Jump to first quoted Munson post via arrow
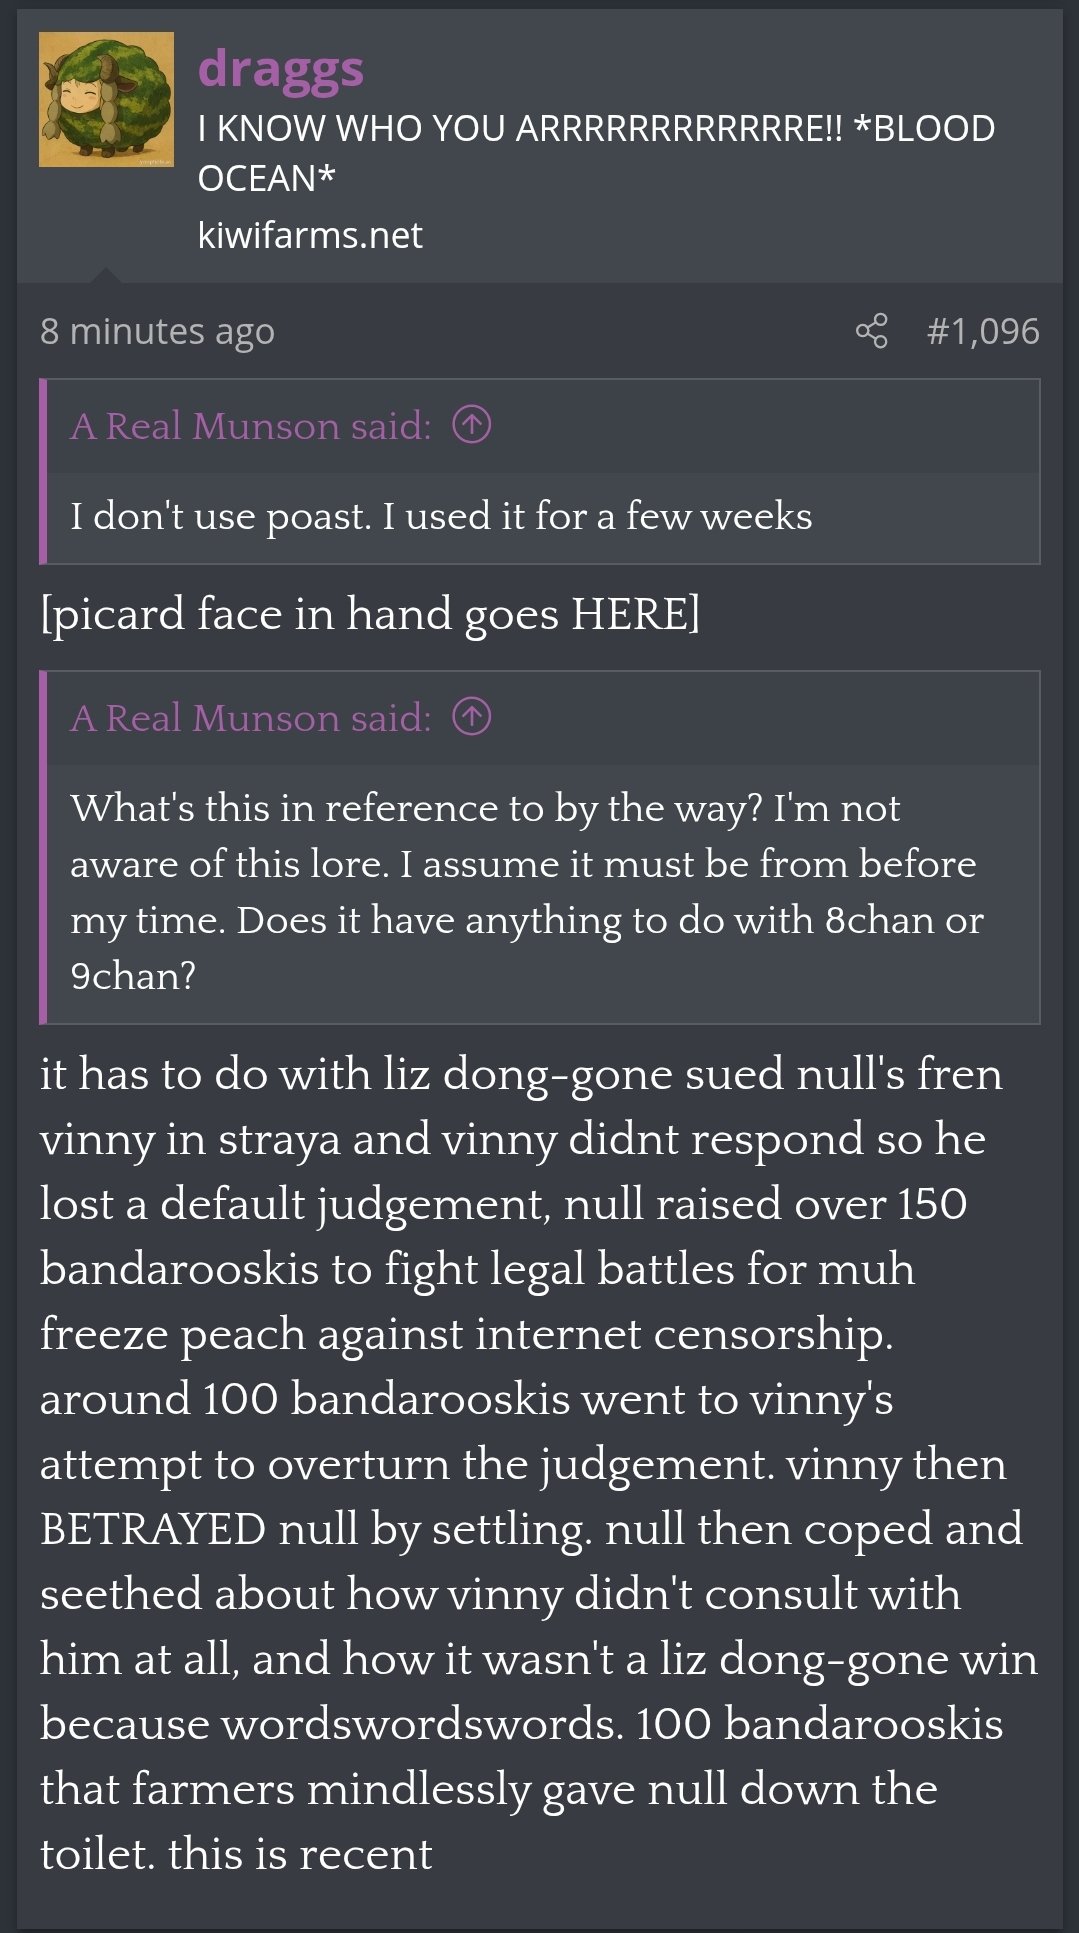The image size is (1079, 1933). [471, 426]
